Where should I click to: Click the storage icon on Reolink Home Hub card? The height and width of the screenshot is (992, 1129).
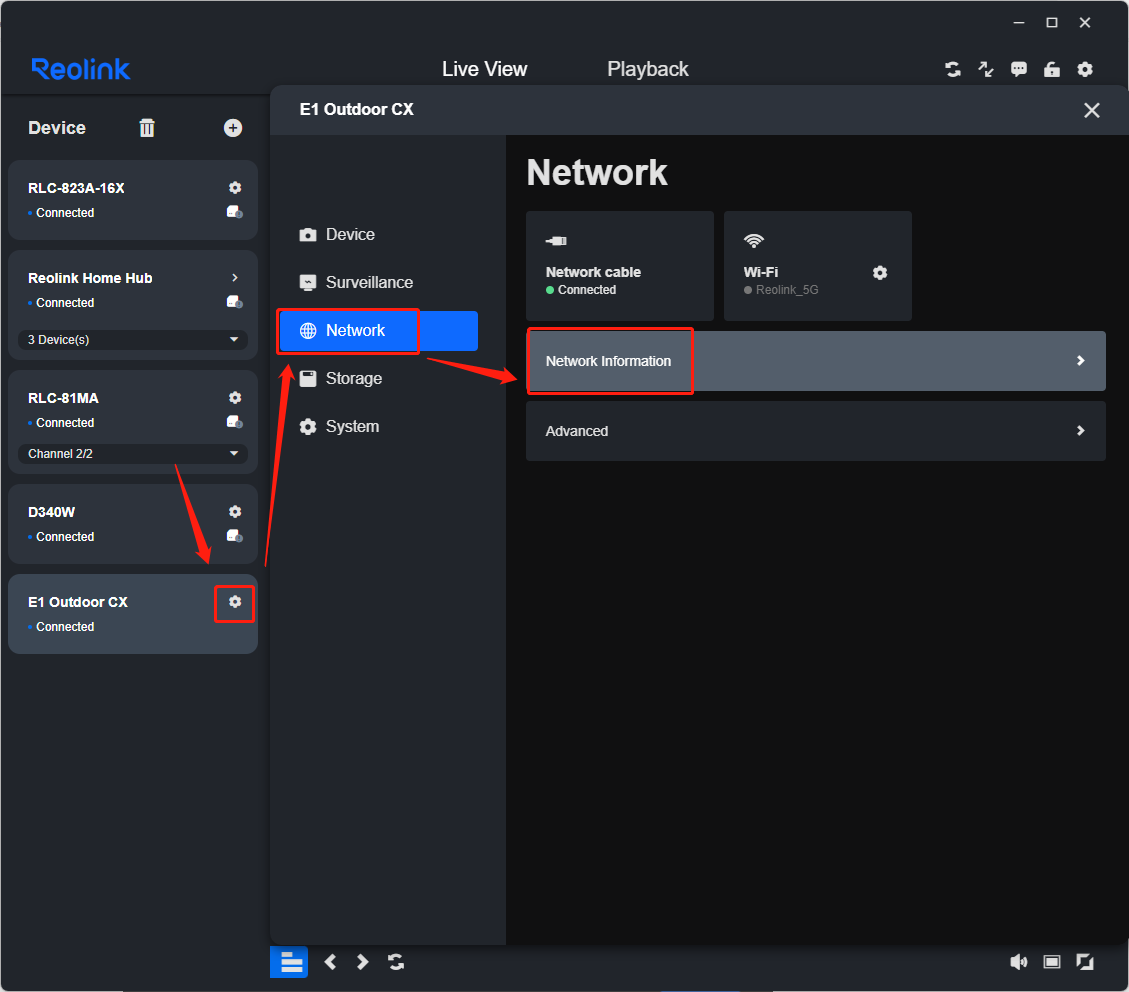235,302
